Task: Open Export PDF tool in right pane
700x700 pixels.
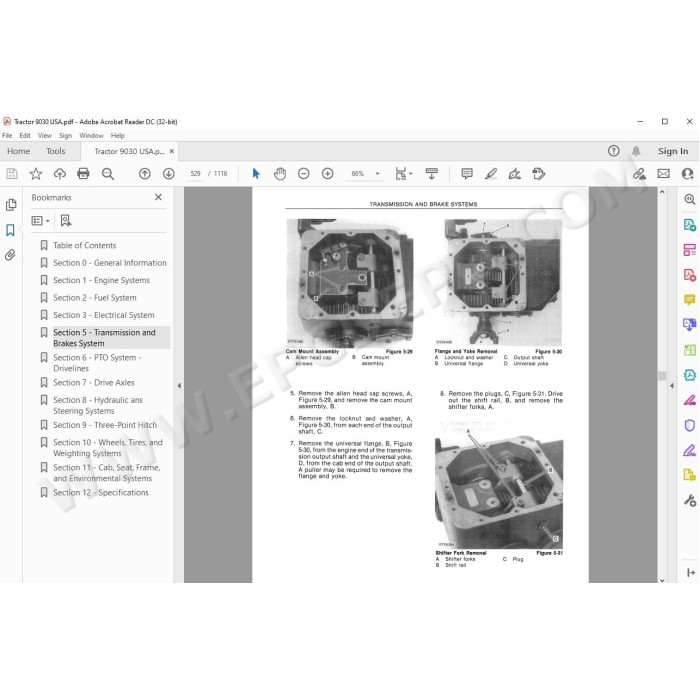Action: point(690,225)
